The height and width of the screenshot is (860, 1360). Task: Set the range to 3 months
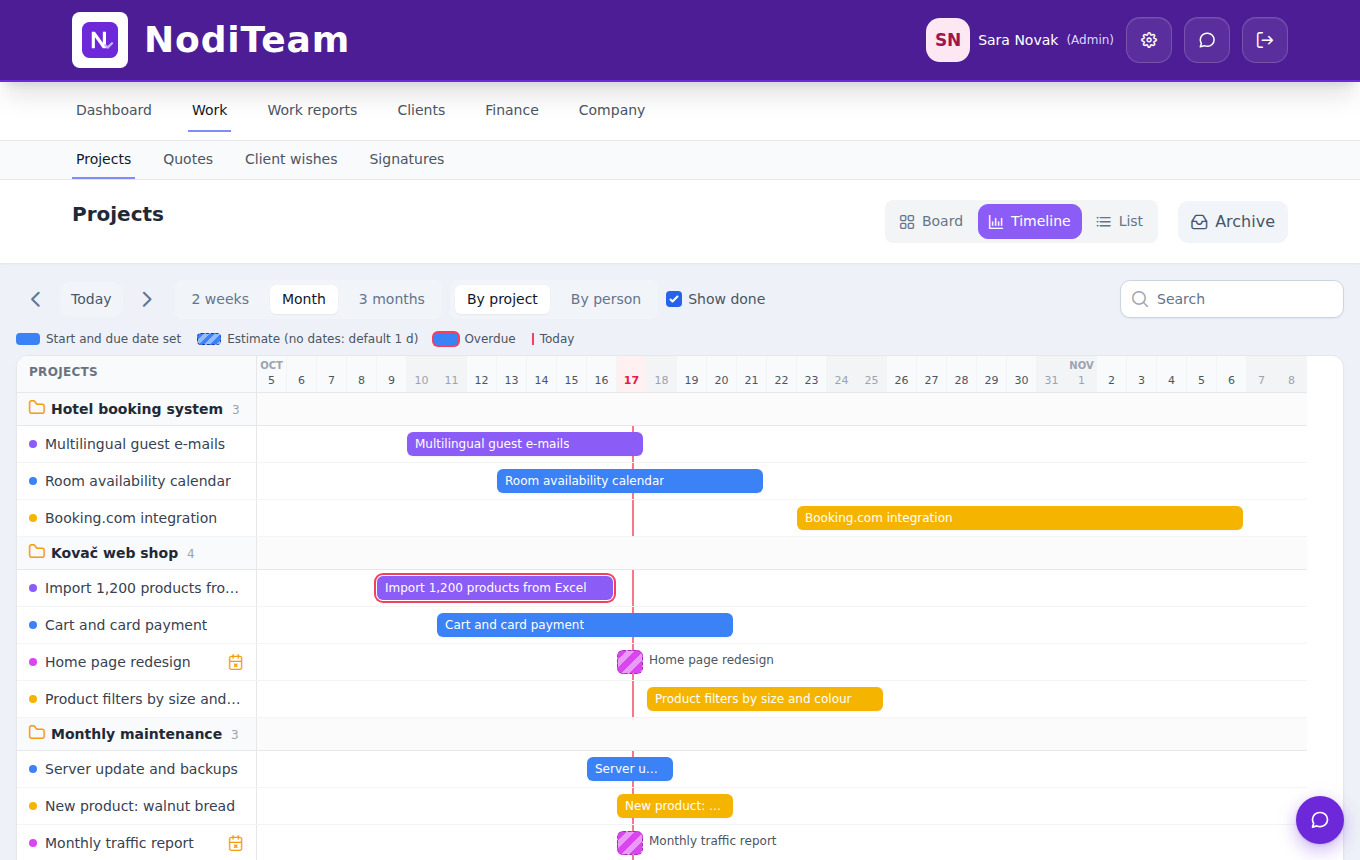[392, 299]
